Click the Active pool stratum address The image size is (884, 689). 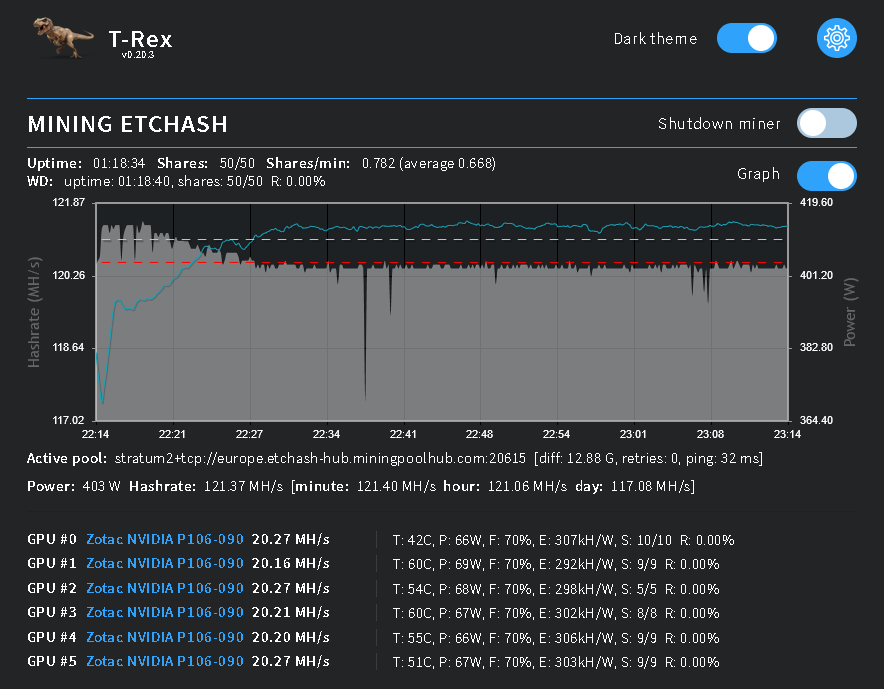(320, 458)
